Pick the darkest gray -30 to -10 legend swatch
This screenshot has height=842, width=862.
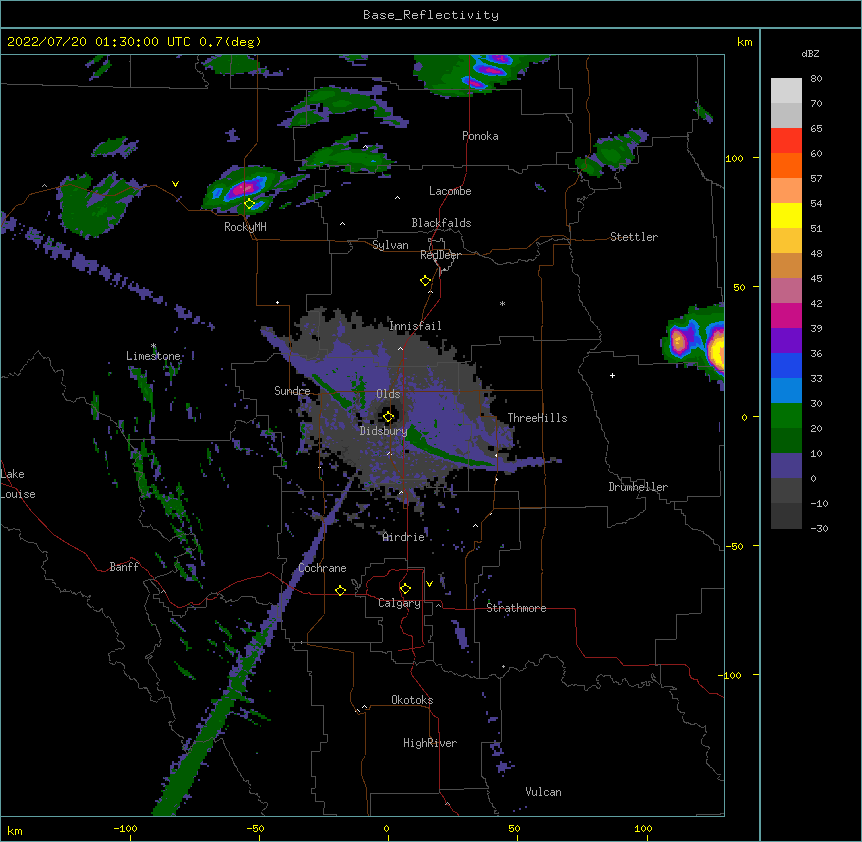tap(786, 516)
